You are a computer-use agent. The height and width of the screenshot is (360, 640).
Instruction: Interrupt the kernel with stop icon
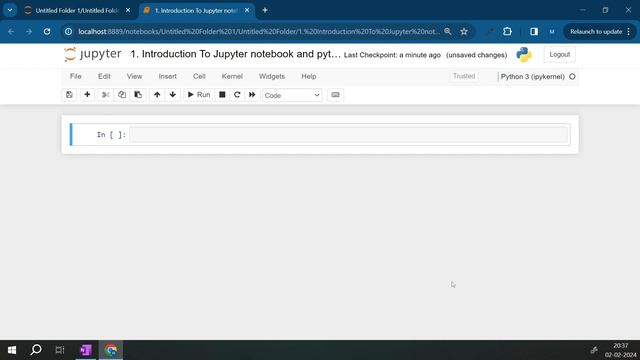point(222,95)
